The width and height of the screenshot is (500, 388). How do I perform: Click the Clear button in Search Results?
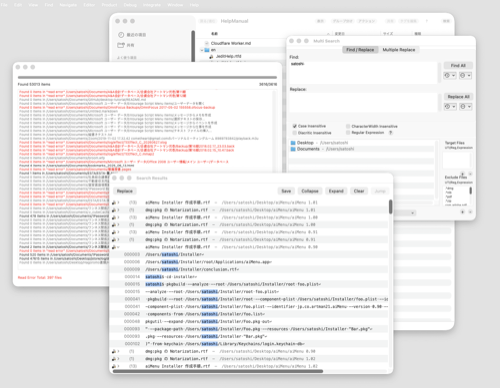click(359, 191)
